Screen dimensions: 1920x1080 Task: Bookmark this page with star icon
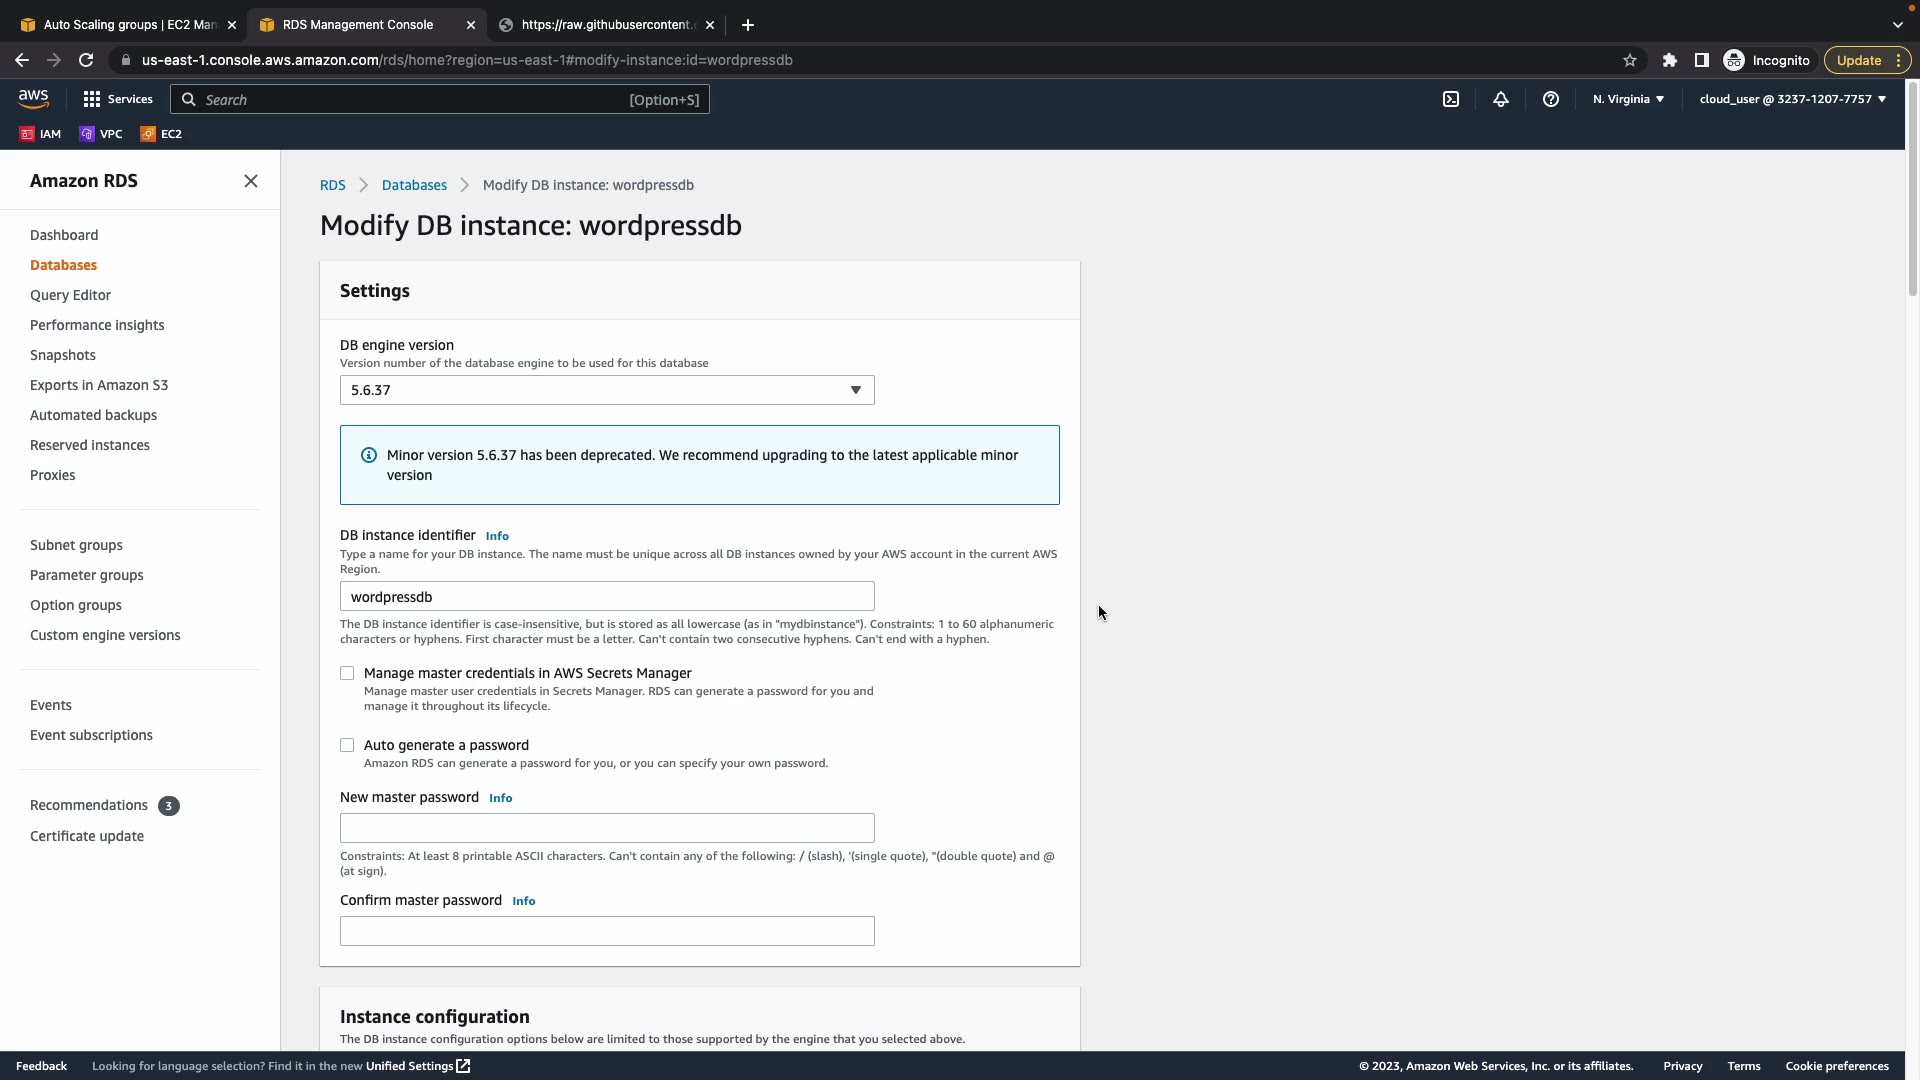click(x=1630, y=60)
